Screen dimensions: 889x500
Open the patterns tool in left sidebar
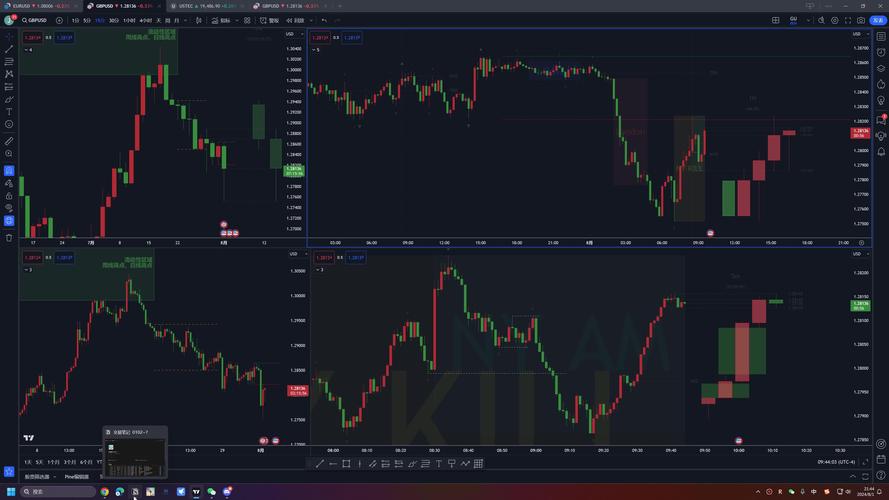tap(9, 74)
